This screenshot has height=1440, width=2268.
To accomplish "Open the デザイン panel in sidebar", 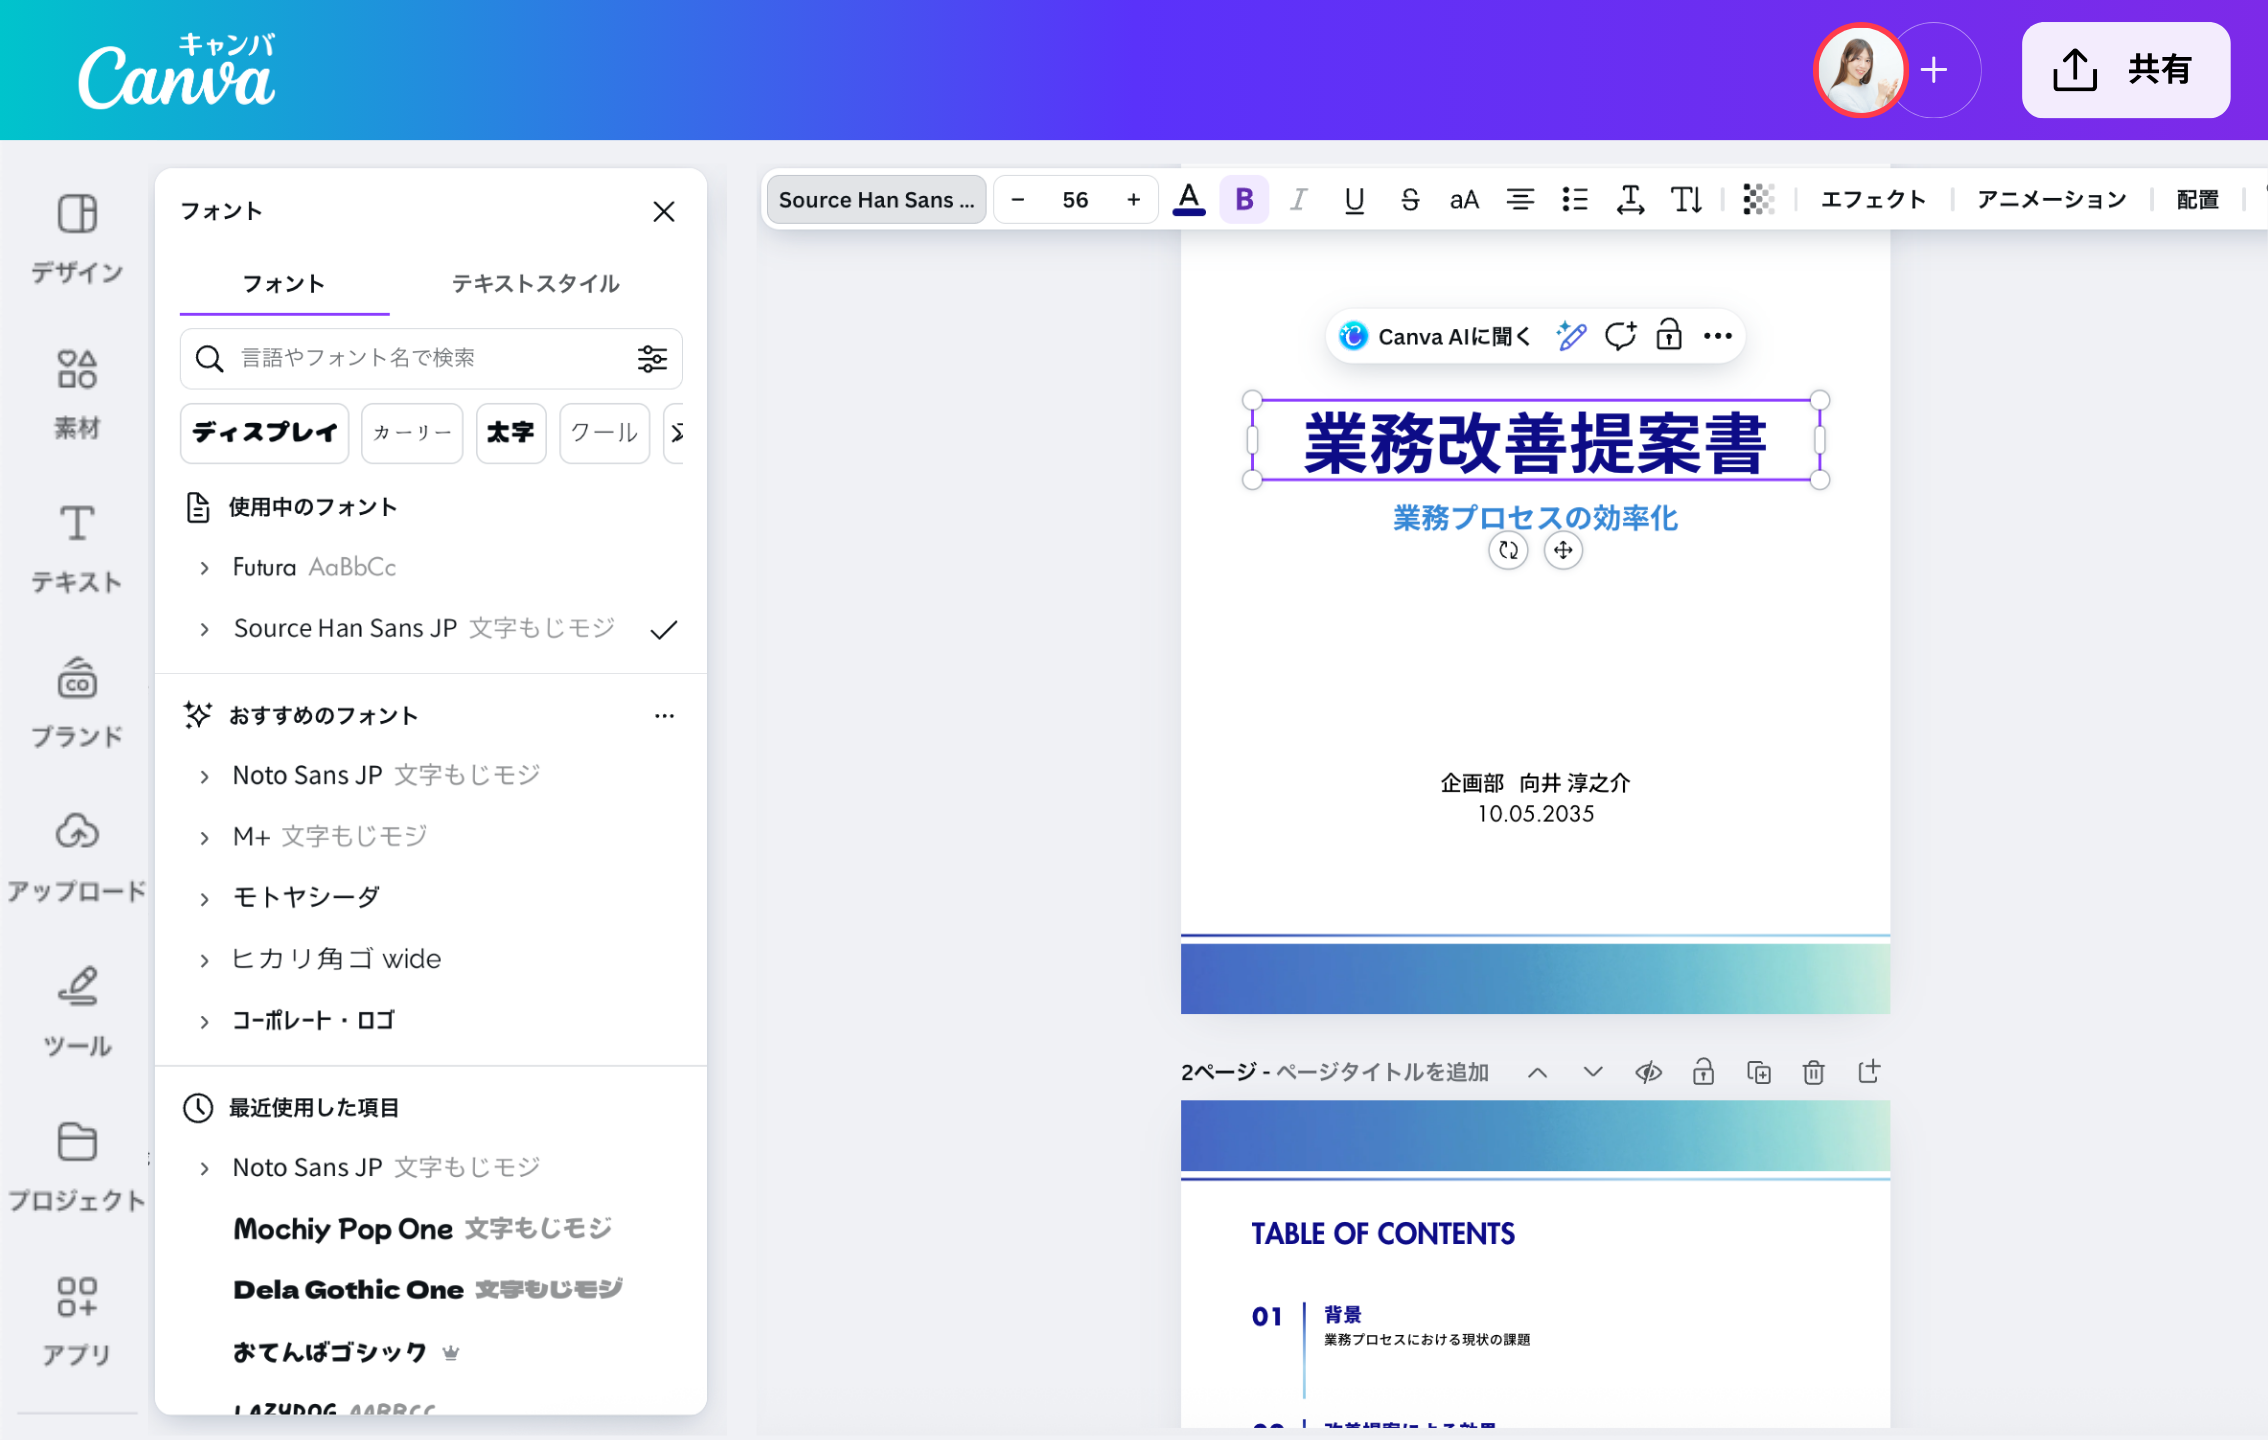I will point(77,238).
